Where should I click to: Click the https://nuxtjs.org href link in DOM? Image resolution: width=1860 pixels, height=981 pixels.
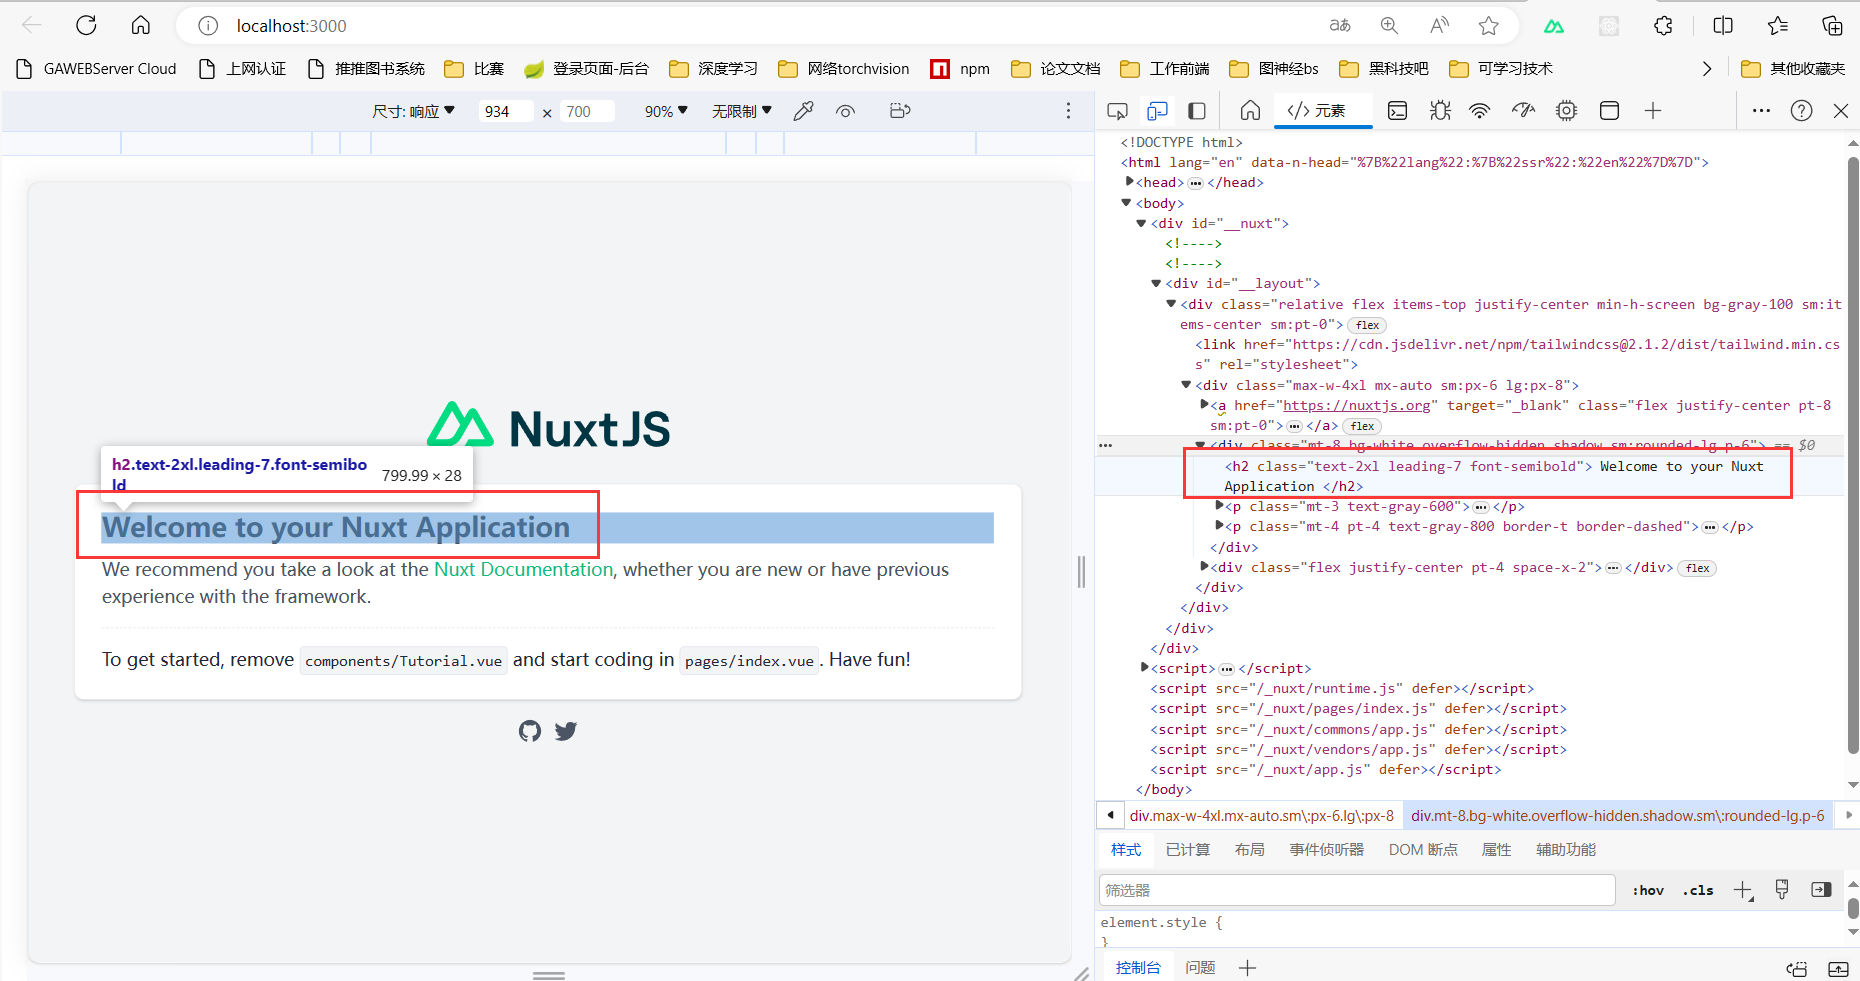click(1356, 405)
